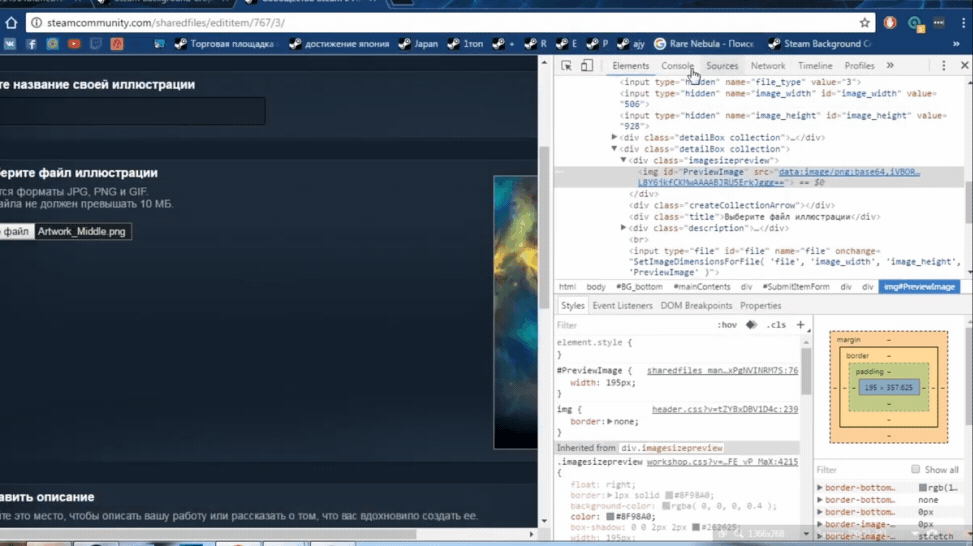Open the sharedfiles stylesheet source link

pyautogui.click(x=722, y=370)
